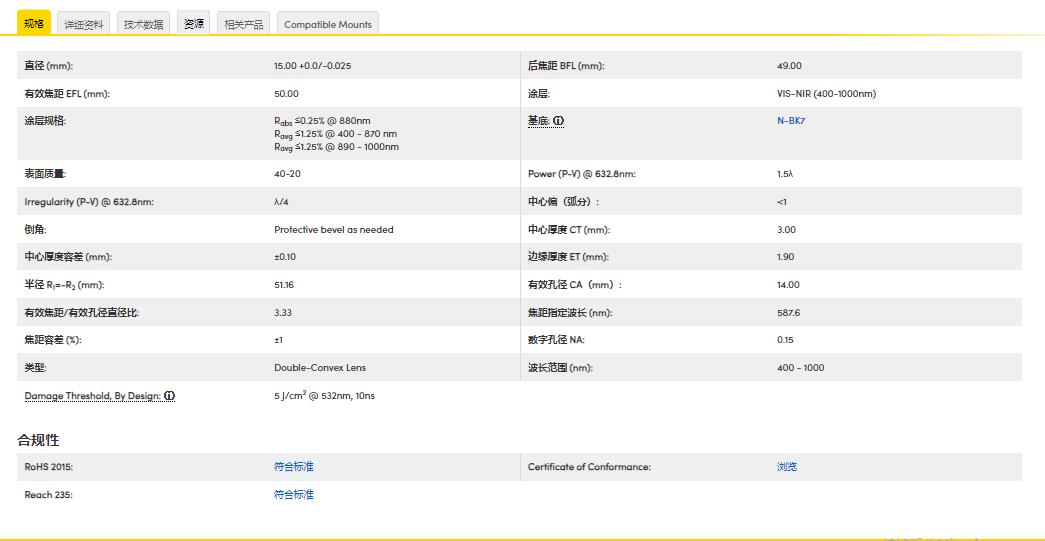Screen dimensions: 1045x541
Task: Open the 资源 tab
Action: (x=194, y=24)
